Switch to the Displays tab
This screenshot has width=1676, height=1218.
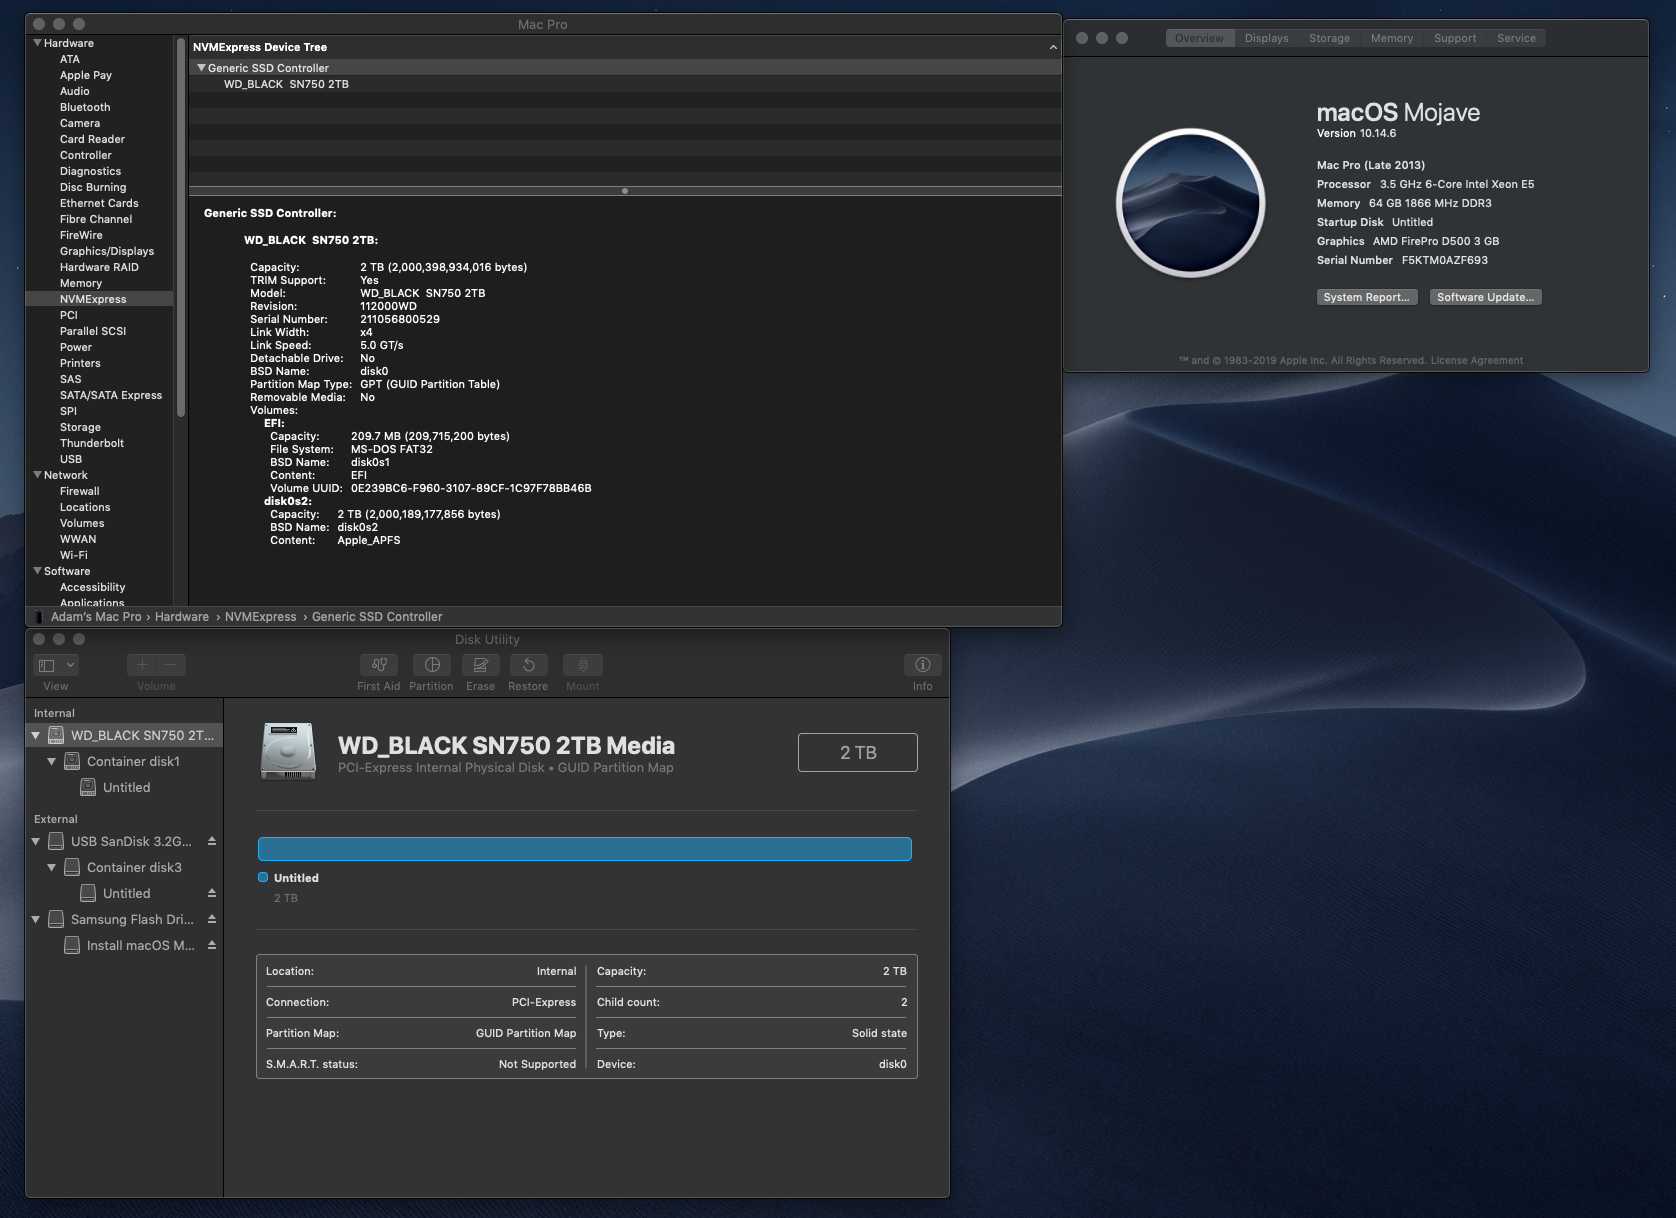click(x=1266, y=38)
